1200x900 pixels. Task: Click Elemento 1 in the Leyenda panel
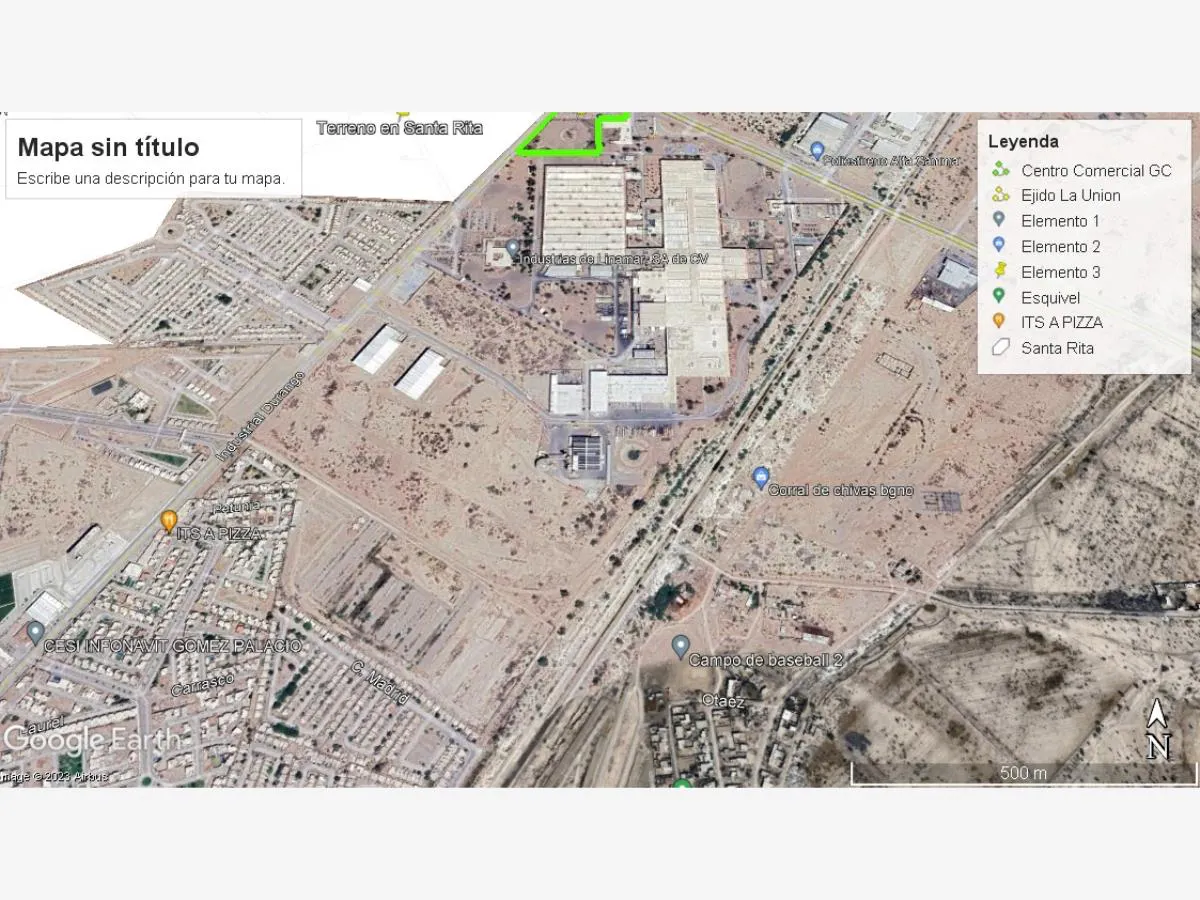tap(1046, 221)
